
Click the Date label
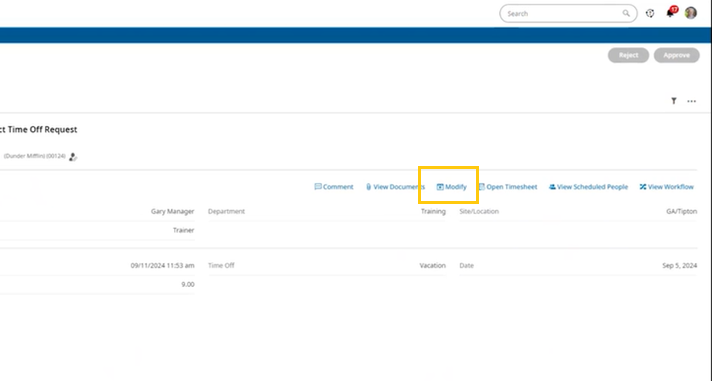tap(466, 265)
